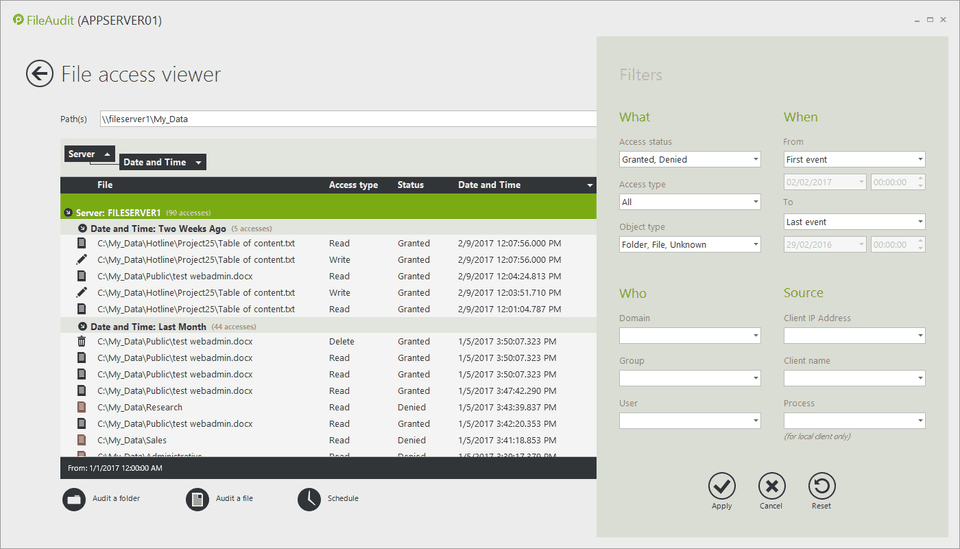The width and height of the screenshot is (960, 549).
Task: Open Audit a folder icon
Action: pos(74,499)
